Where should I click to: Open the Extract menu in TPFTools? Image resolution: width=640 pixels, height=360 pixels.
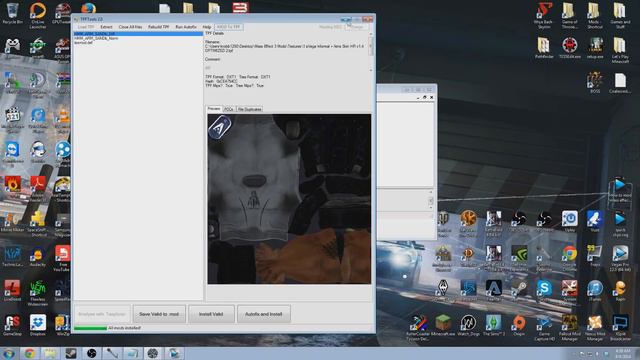pos(106,27)
